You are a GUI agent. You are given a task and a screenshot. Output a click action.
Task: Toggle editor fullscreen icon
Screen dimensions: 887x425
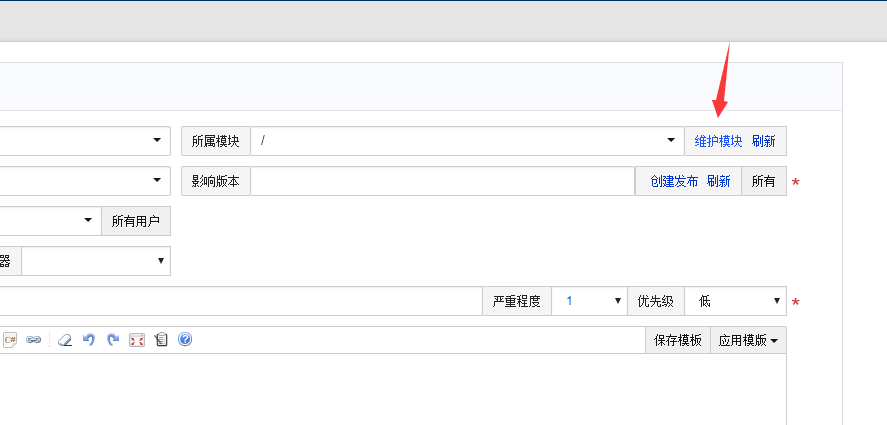pos(137,340)
